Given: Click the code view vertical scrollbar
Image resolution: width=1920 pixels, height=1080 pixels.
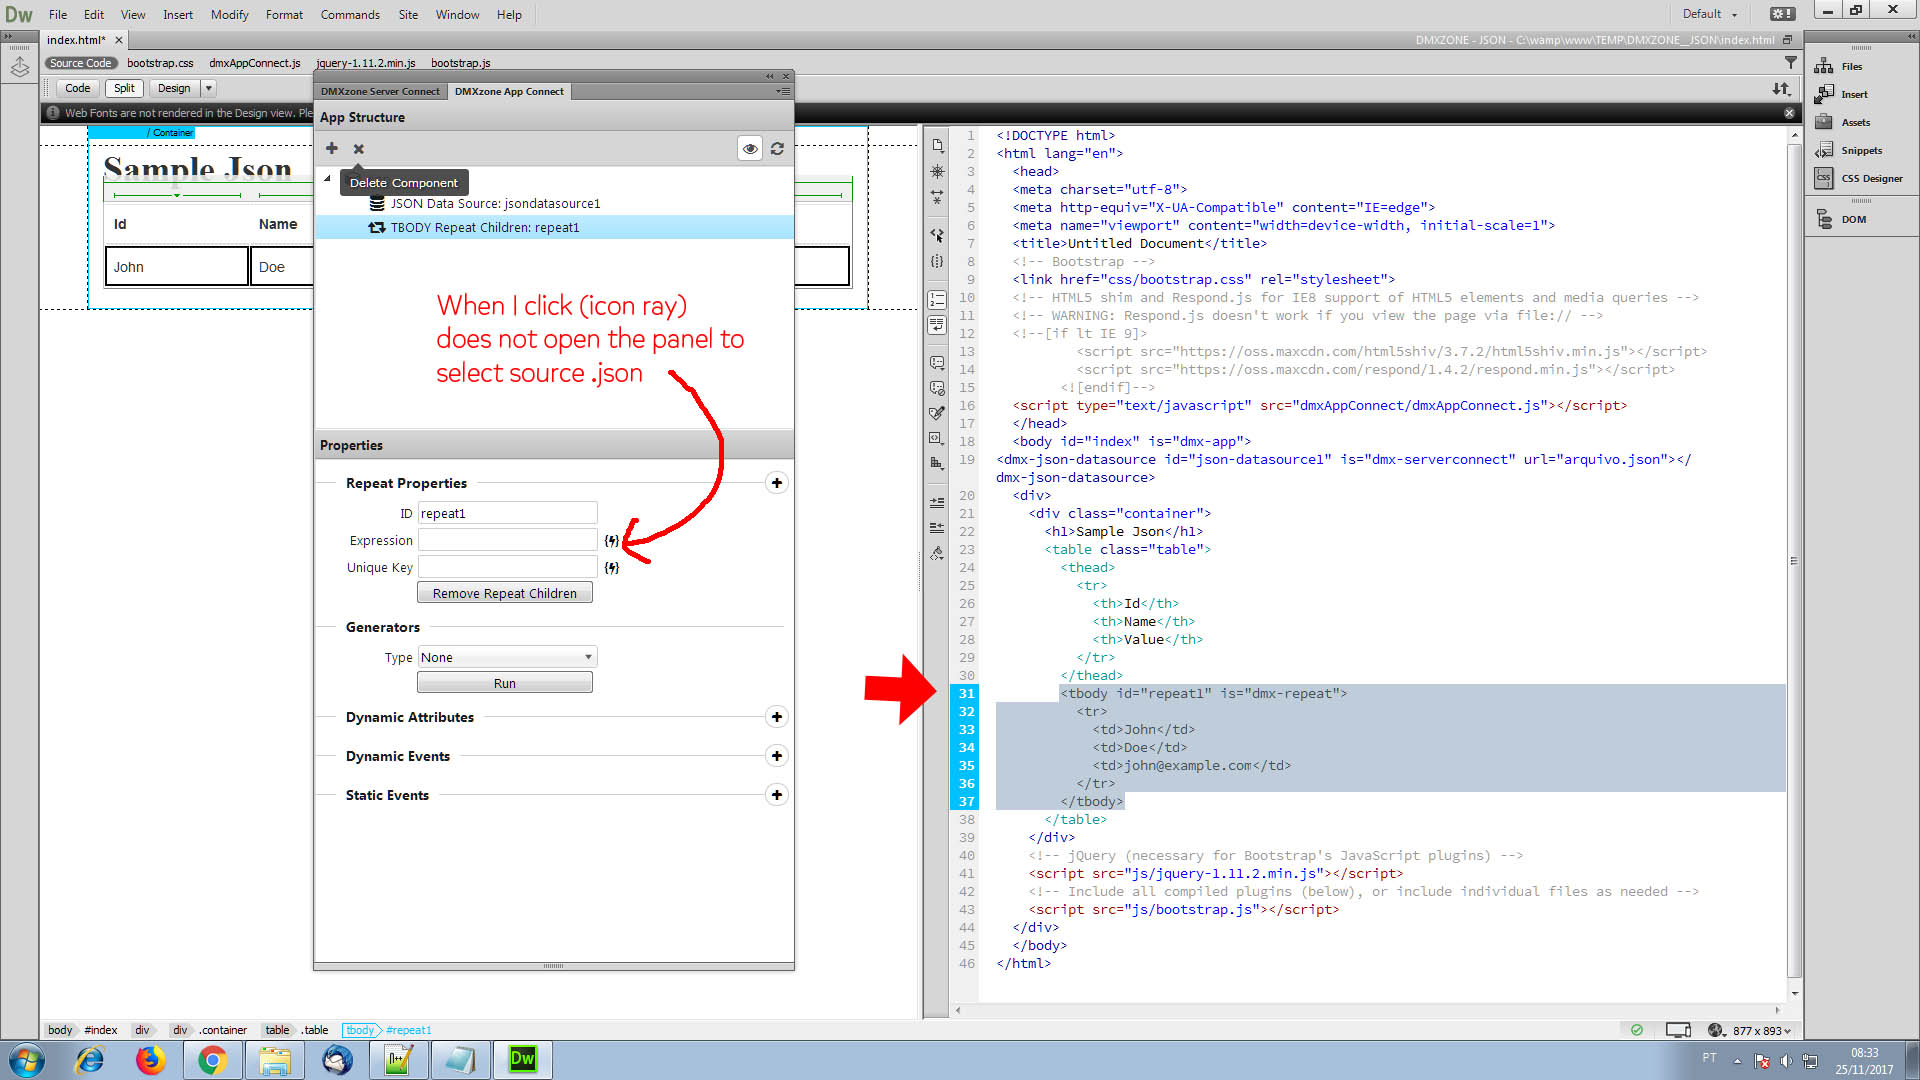Looking at the screenshot, I should pos(1794,560).
